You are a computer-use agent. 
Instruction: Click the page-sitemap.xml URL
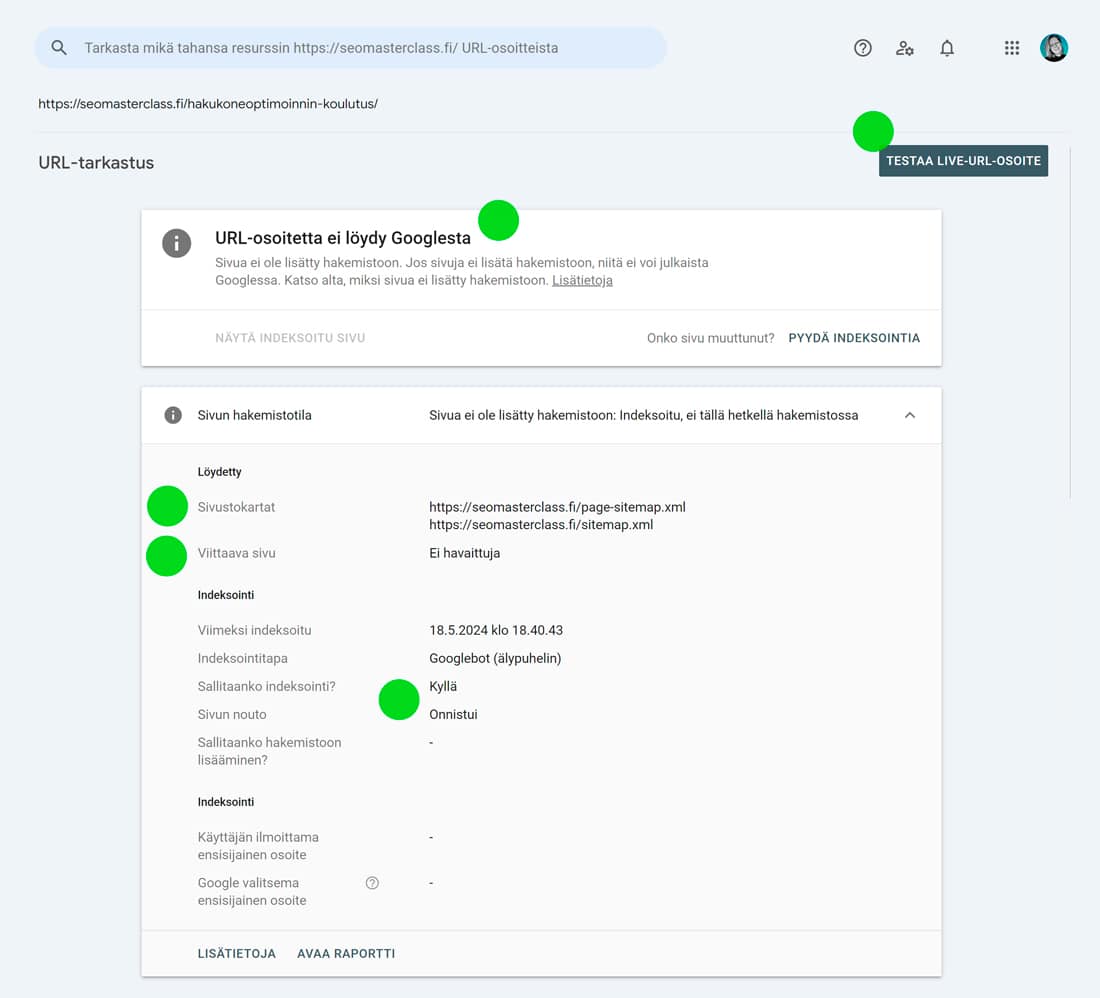point(557,507)
